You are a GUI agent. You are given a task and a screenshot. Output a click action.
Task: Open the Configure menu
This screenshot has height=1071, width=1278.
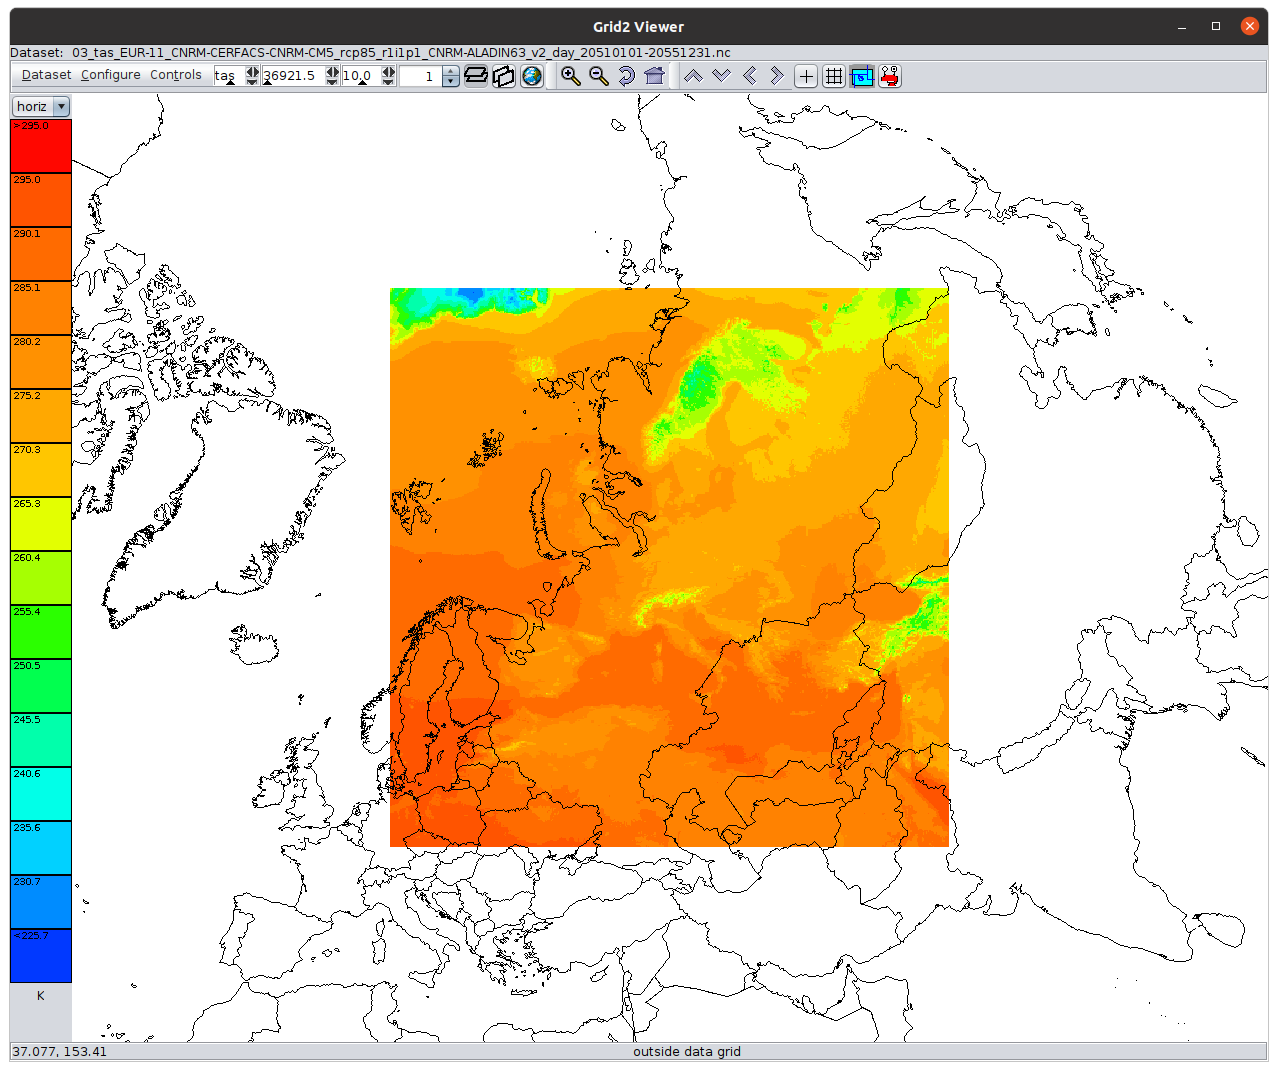click(110, 75)
